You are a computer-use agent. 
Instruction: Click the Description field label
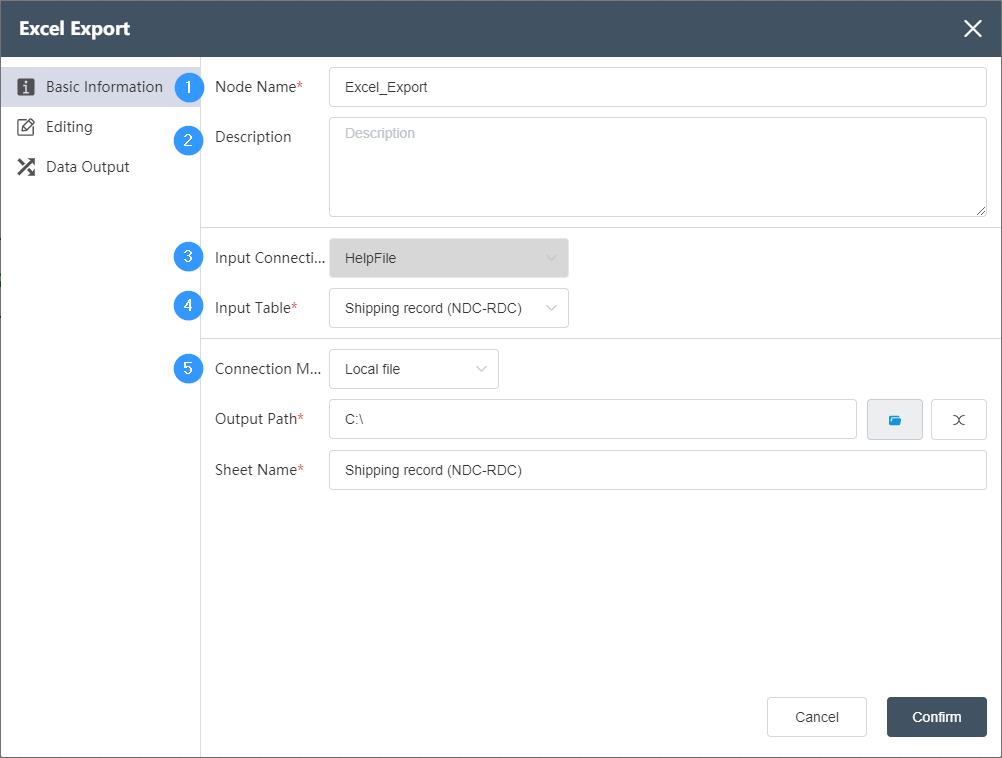pos(253,137)
